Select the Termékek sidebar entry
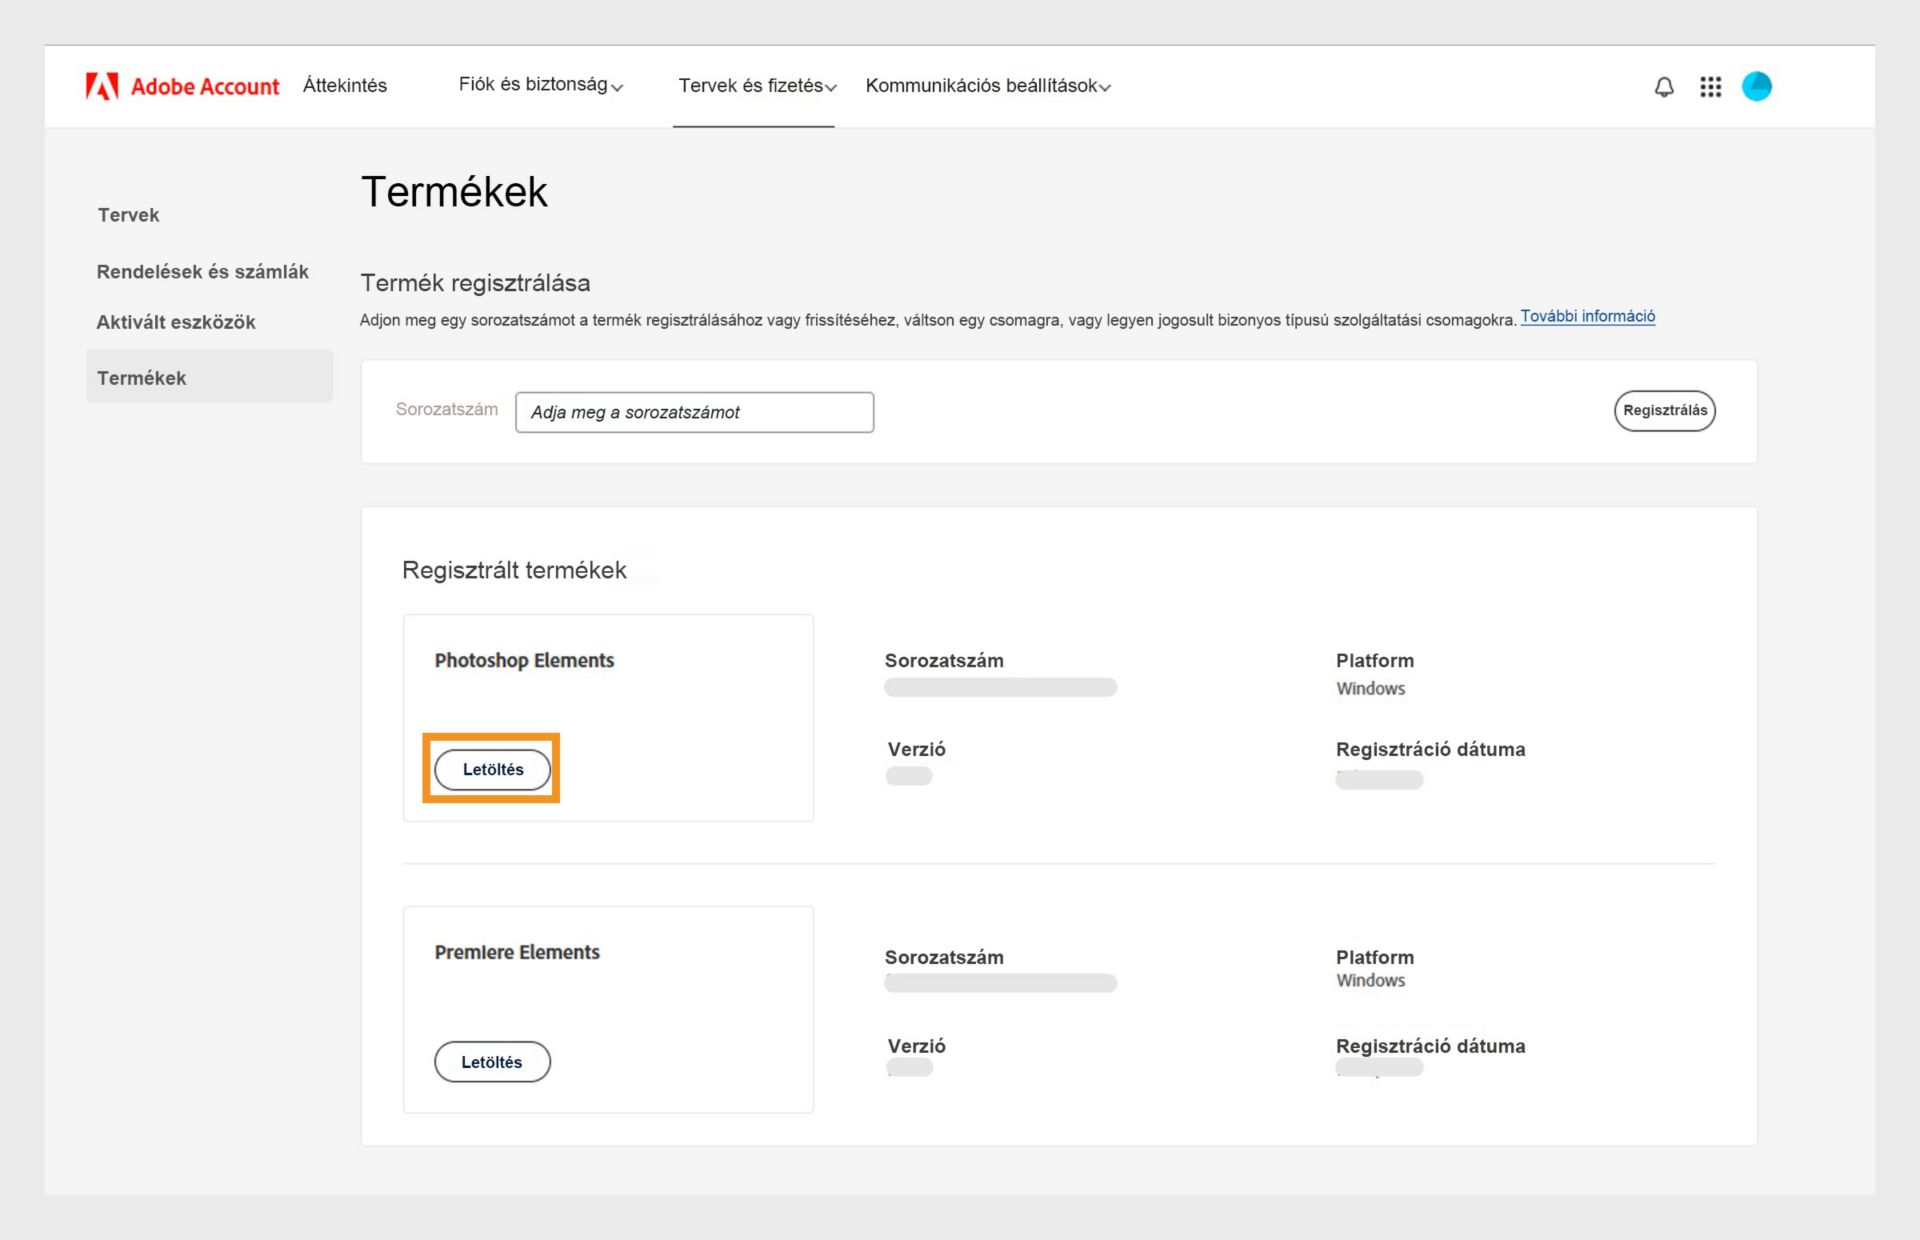This screenshot has height=1240, width=1920. pyautogui.click(x=141, y=377)
